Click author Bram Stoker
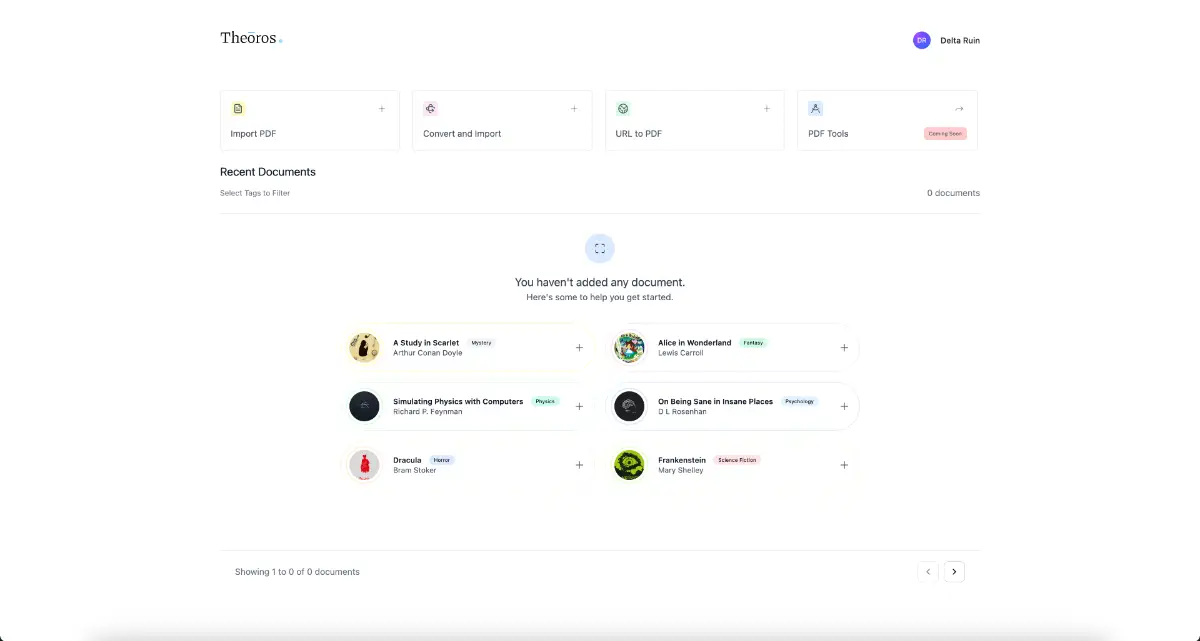Image resolution: width=1200 pixels, height=641 pixels. click(415, 470)
